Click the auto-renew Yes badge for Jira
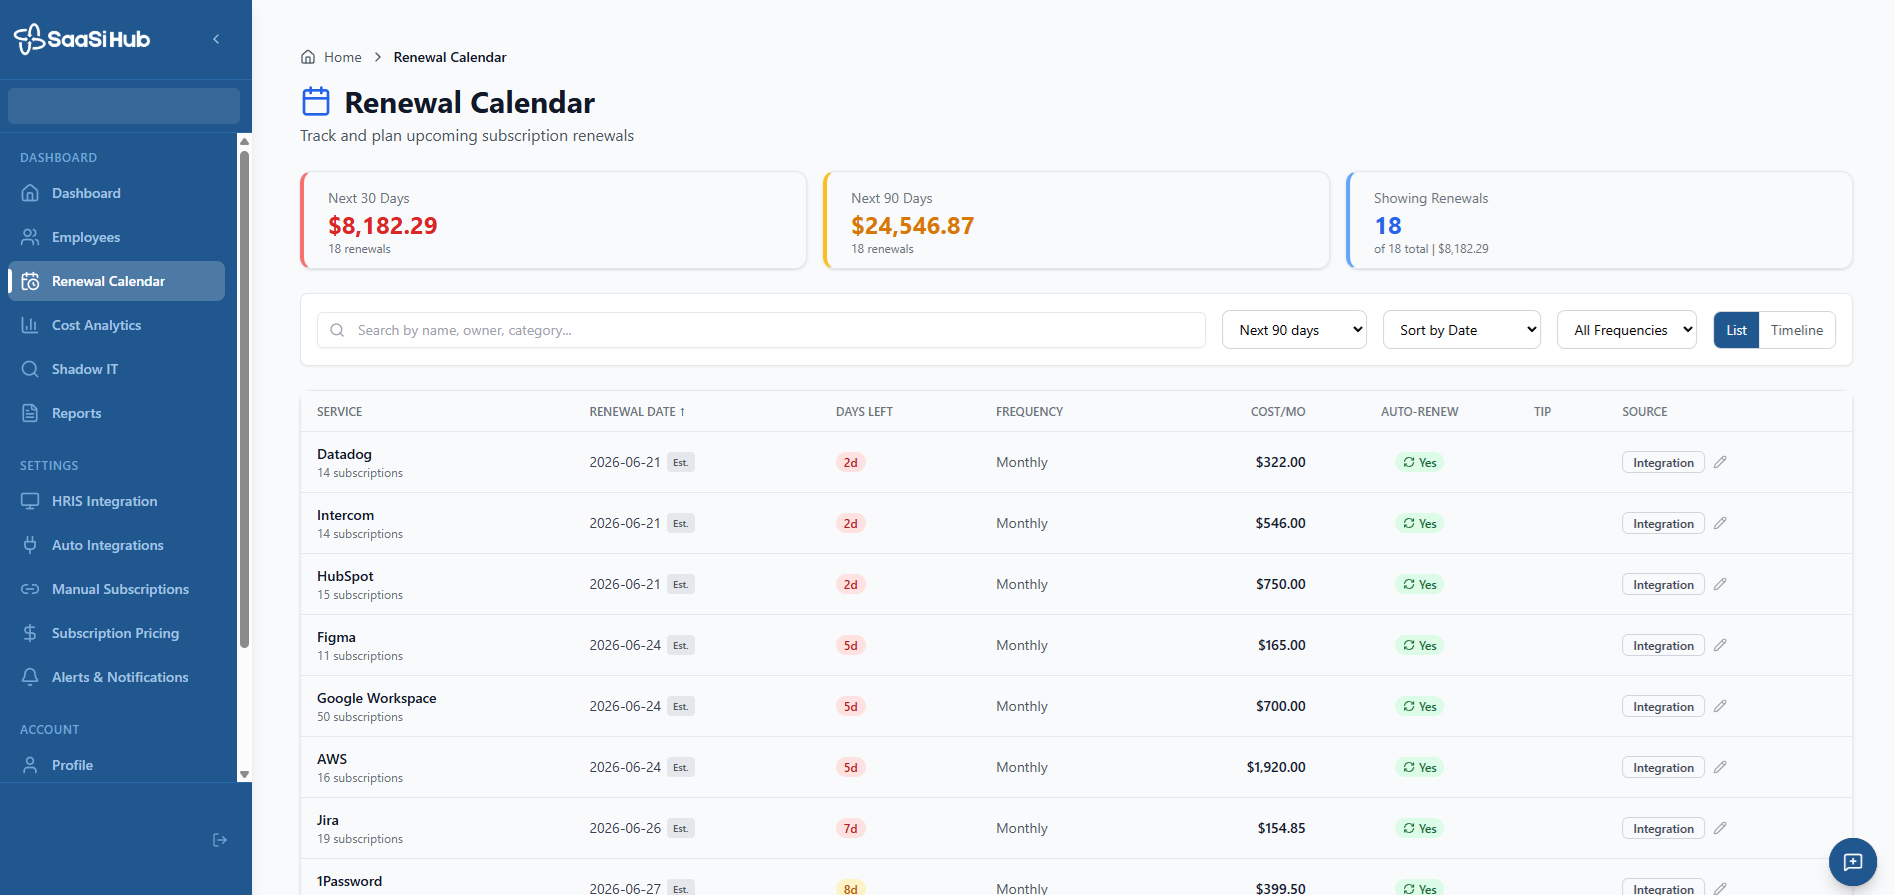Screen dimensions: 1895x895 (x=1419, y=828)
